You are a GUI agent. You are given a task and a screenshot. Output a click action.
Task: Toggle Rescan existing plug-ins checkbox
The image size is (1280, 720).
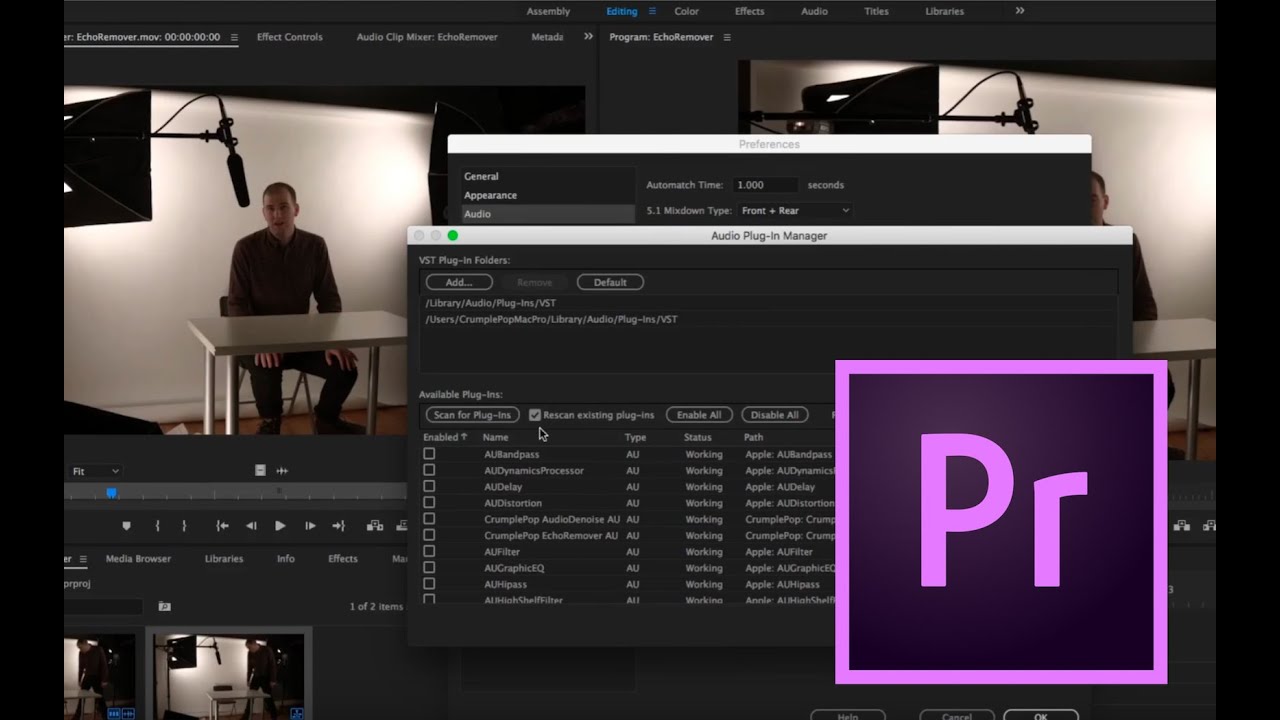pos(535,415)
